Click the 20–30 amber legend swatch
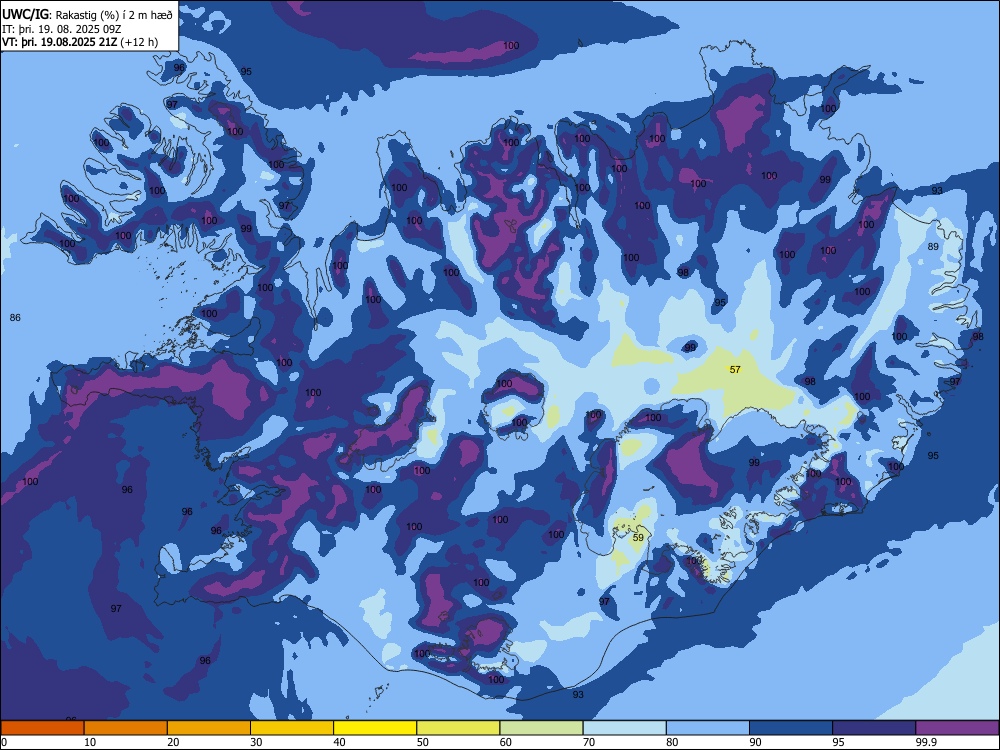This screenshot has height=750, width=1000. click(x=209, y=728)
